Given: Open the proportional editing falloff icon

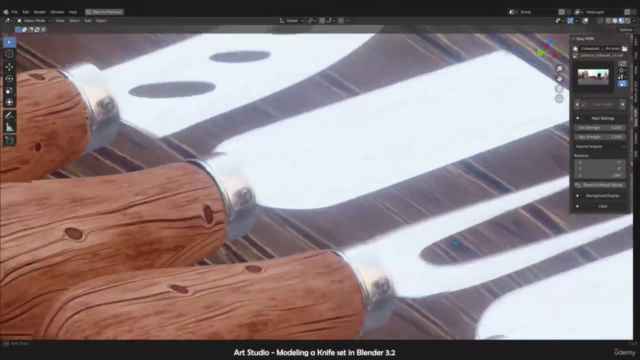Looking at the screenshot, I should 348,20.
